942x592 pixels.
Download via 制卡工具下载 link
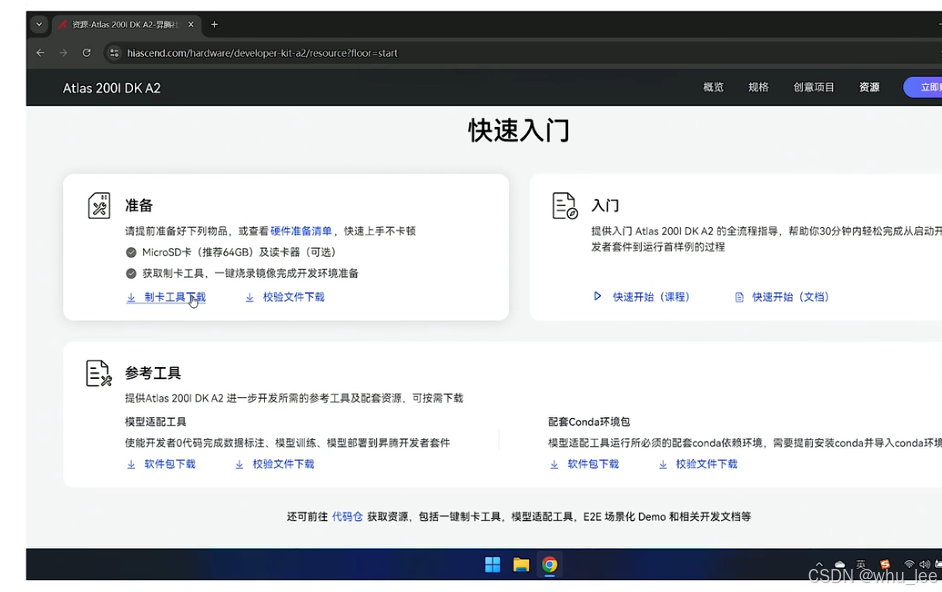pyautogui.click(x=175, y=297)
